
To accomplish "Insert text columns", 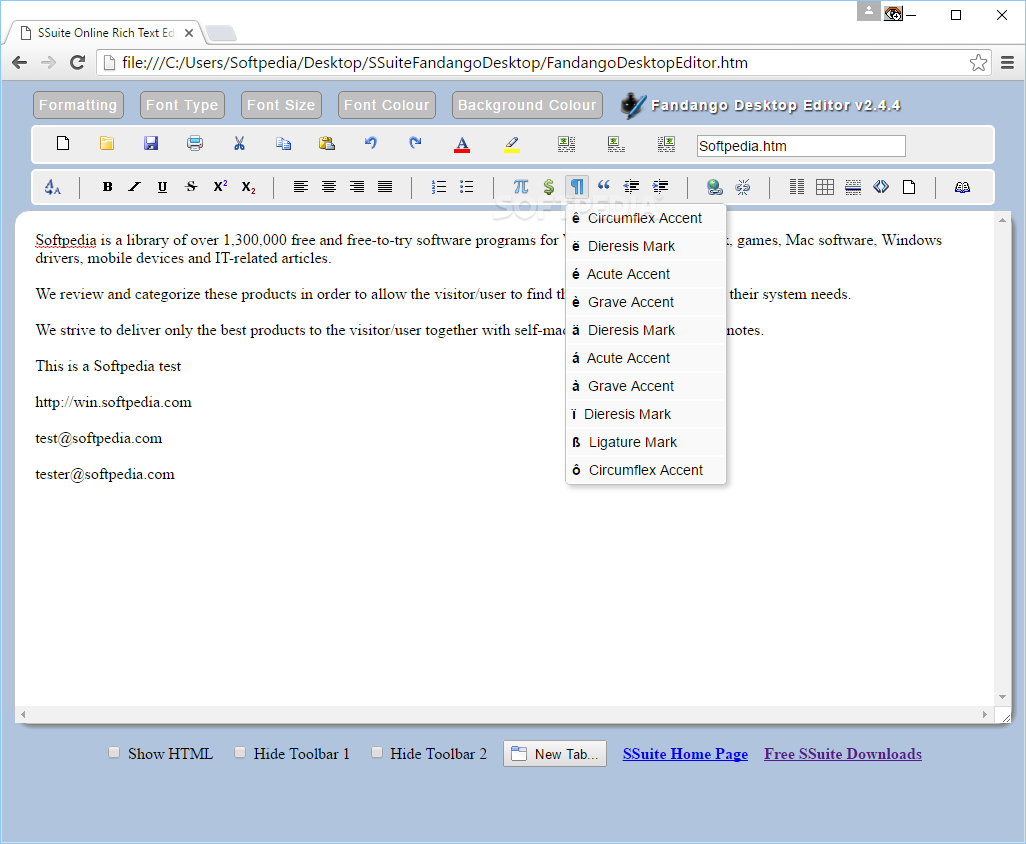I will (x=796, y=187).
